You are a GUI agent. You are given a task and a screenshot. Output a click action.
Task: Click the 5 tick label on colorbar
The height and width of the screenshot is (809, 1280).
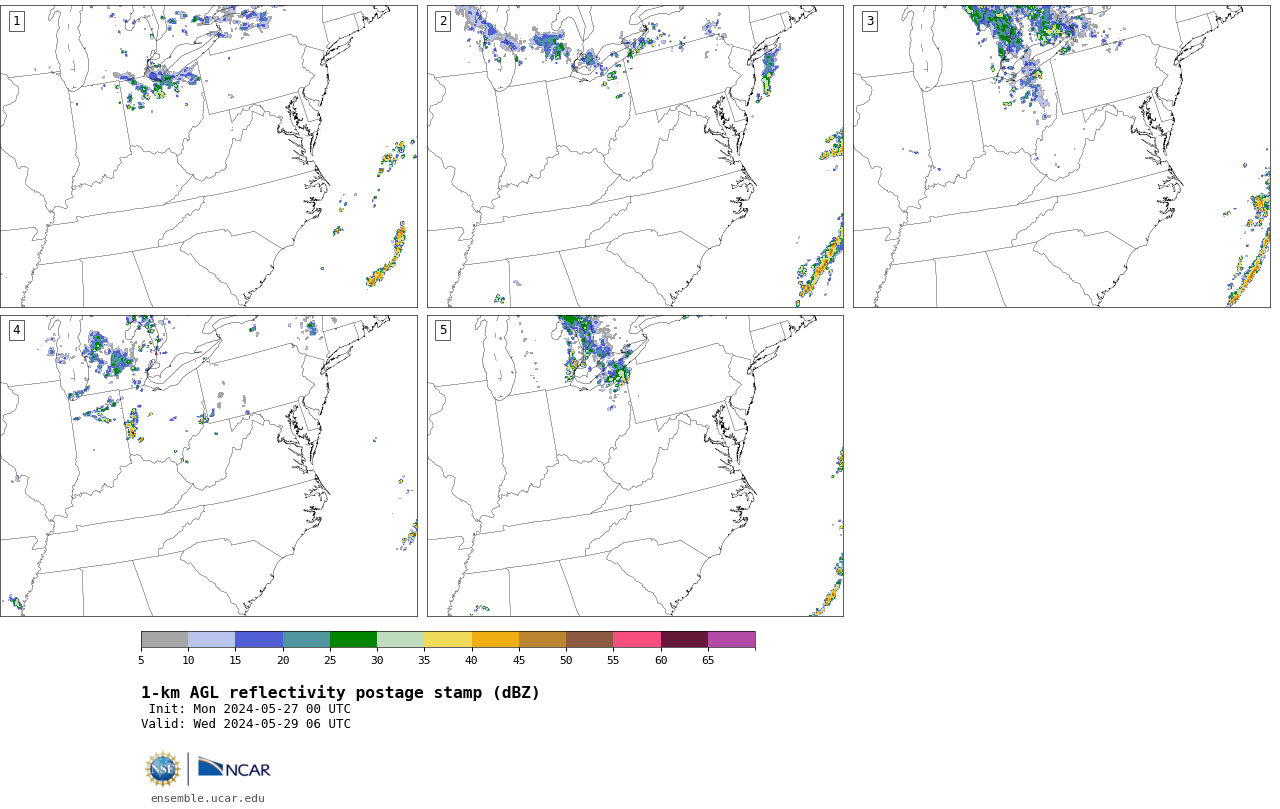tap(141, 660)
